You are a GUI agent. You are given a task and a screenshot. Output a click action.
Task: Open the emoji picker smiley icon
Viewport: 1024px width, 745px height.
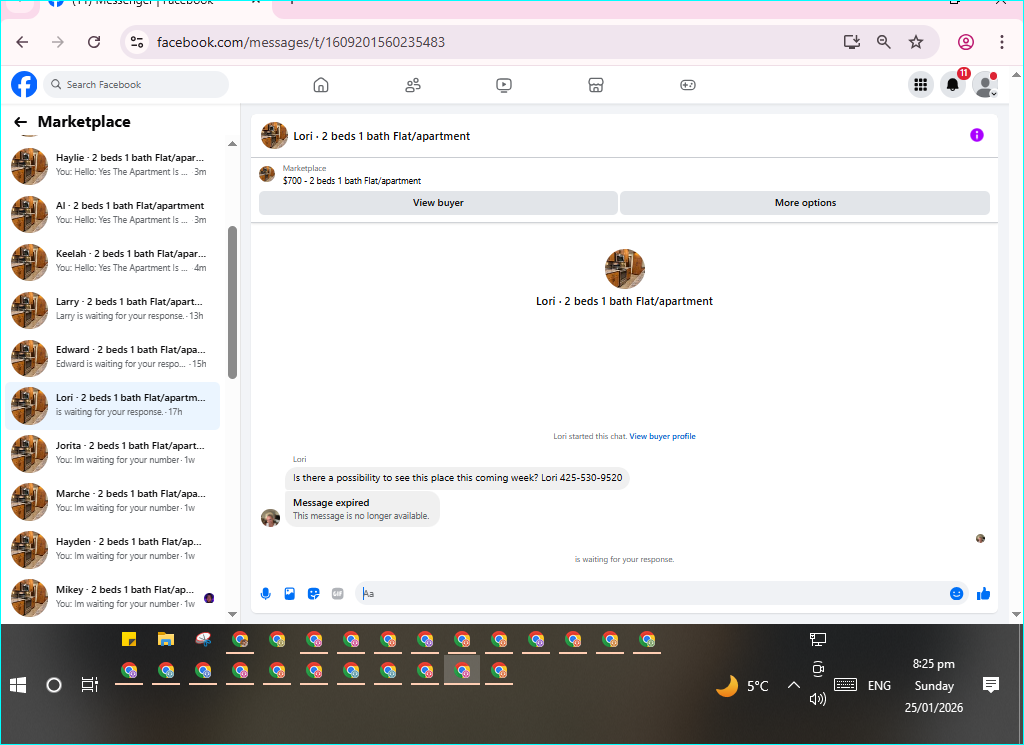pos(956,594)
